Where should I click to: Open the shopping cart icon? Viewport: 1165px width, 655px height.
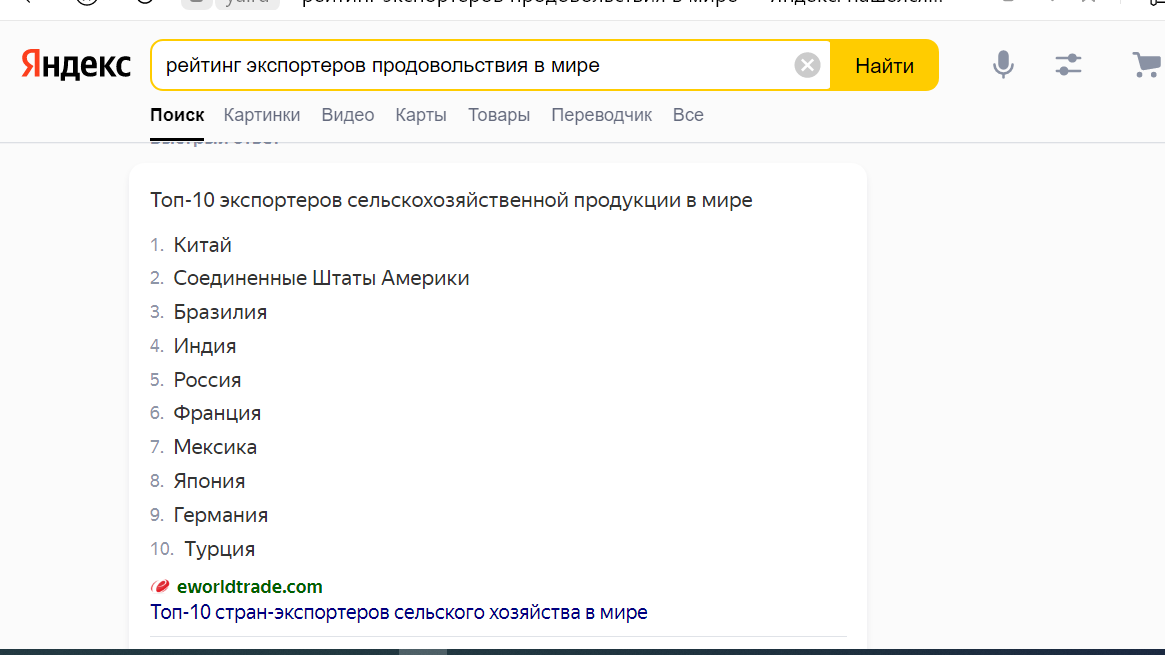pos(1146,64)
